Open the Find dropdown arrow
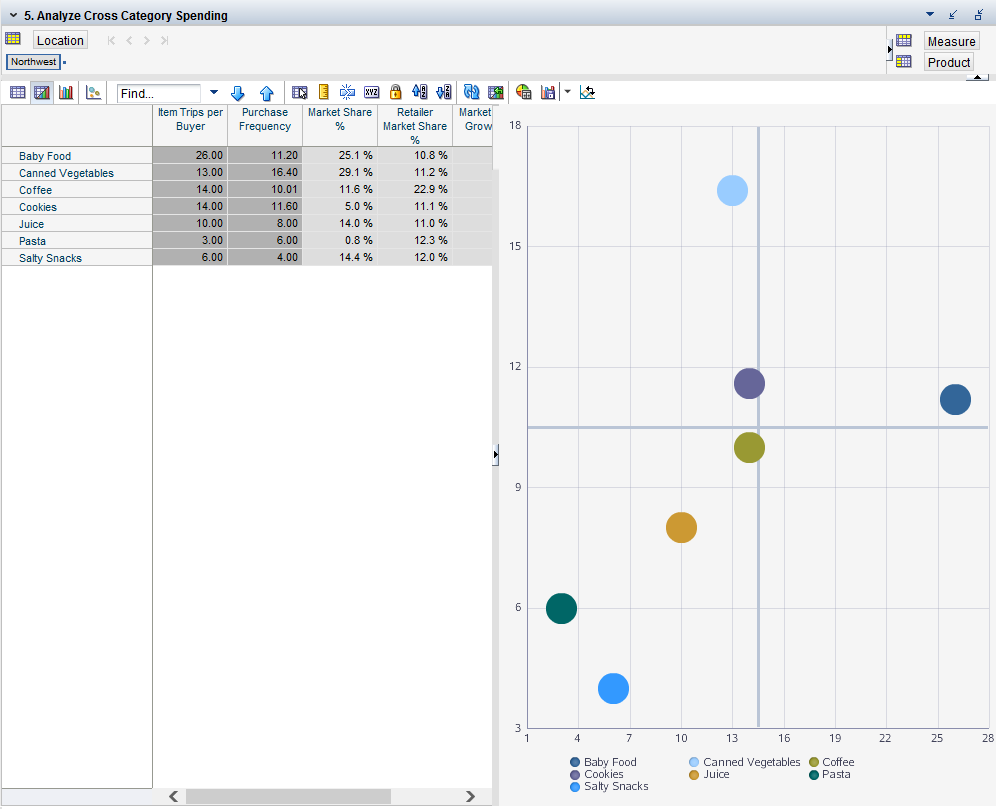This screenshot has height=809, width=996. pos(214,93)
